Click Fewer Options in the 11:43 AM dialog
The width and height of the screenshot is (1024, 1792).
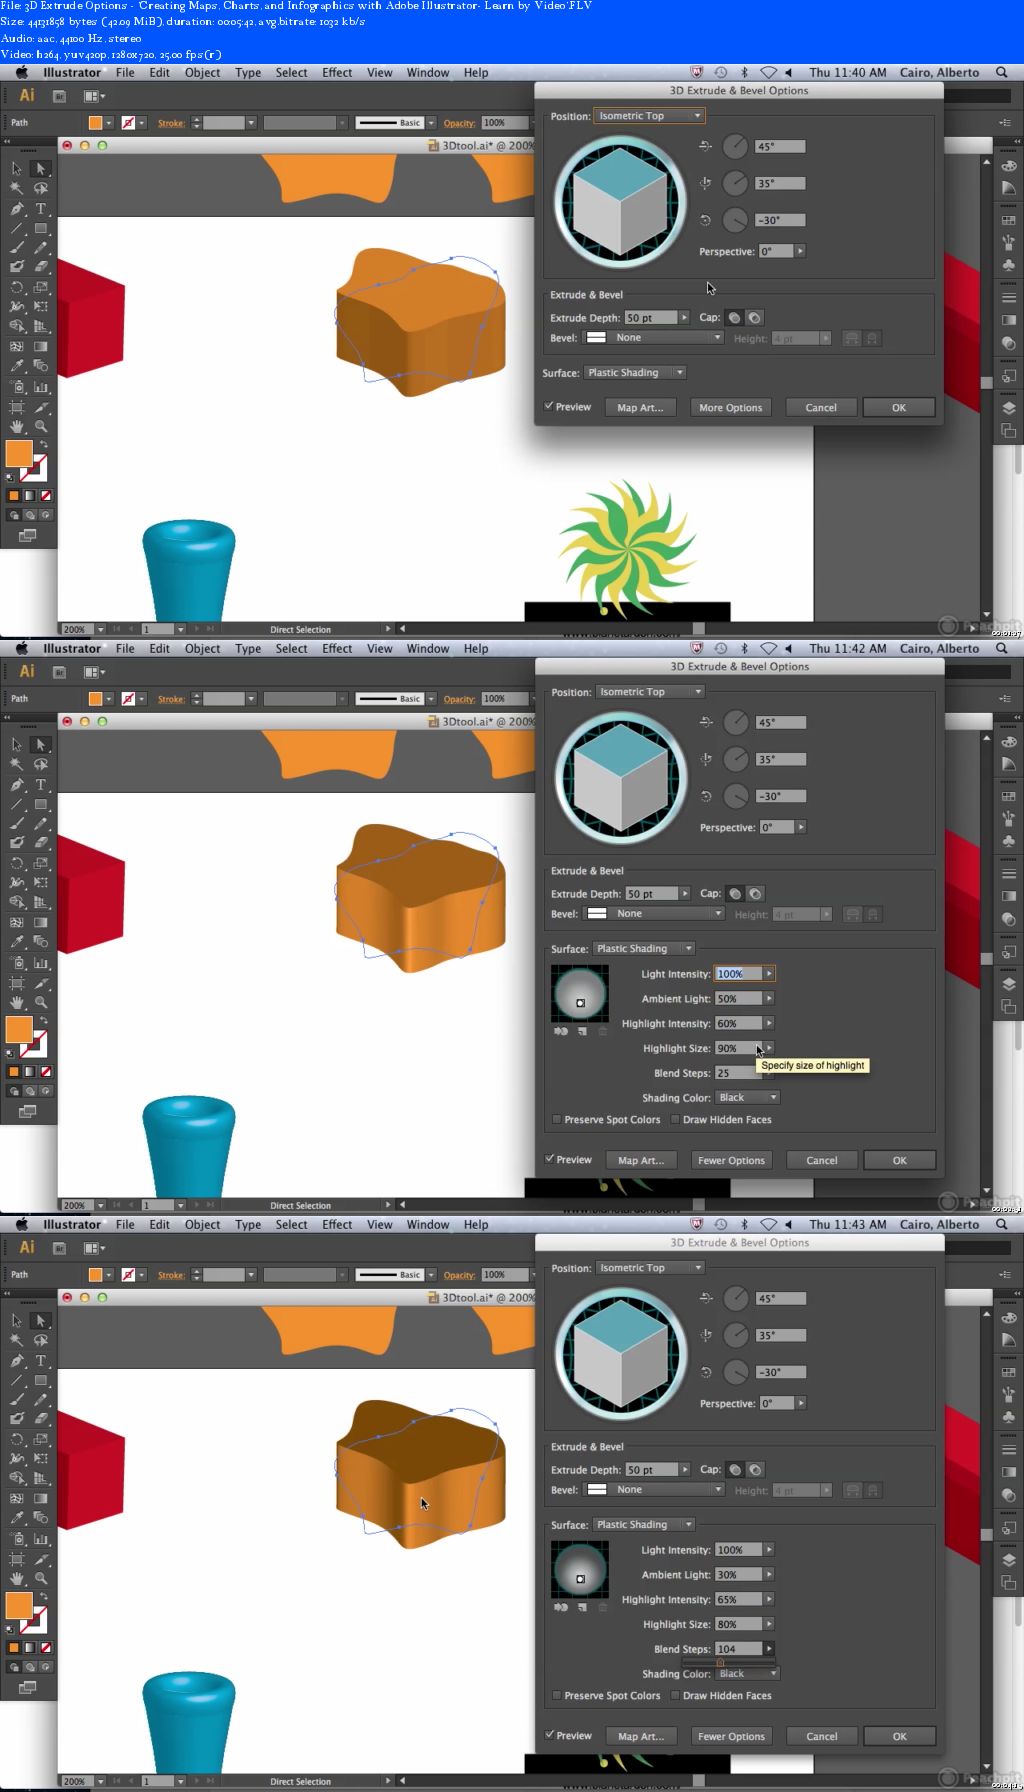point(732,1736)
